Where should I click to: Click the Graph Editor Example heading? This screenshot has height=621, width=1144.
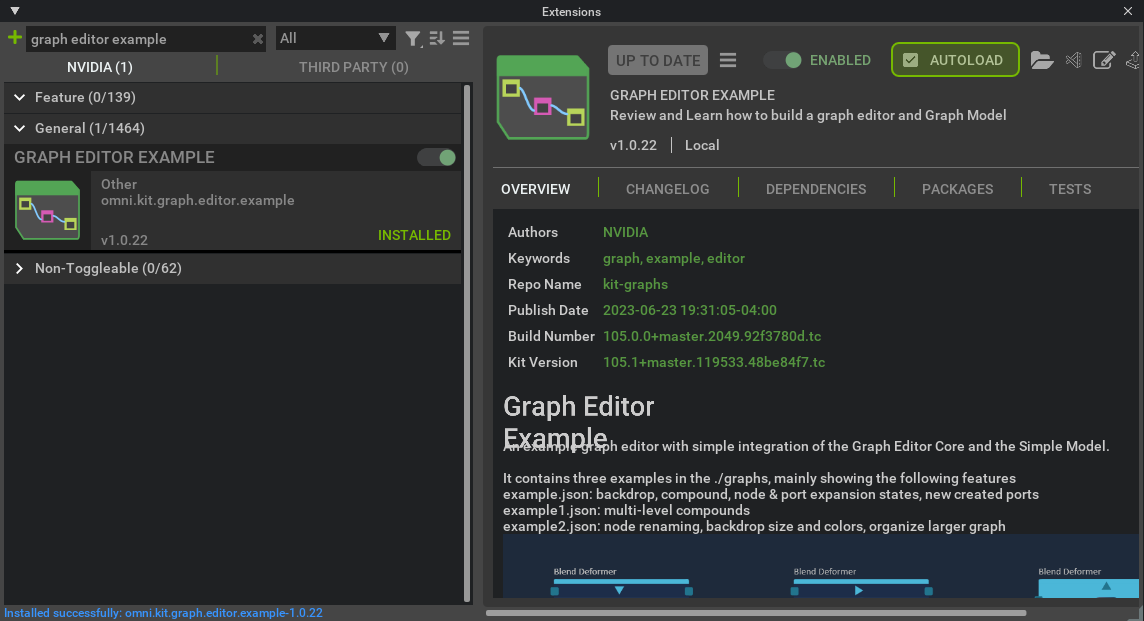click(579, 422)
